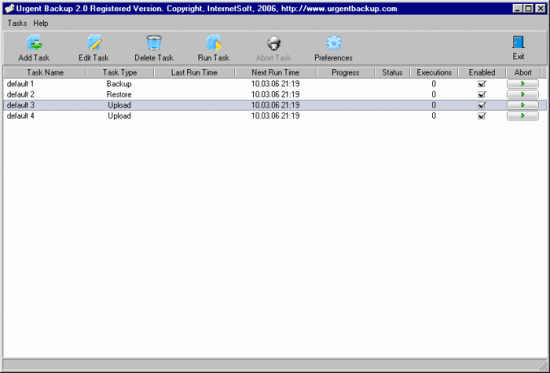Click the Next Run Time column header
The height and width of the screenshot is (373, 550).
[x=275, y=73]
